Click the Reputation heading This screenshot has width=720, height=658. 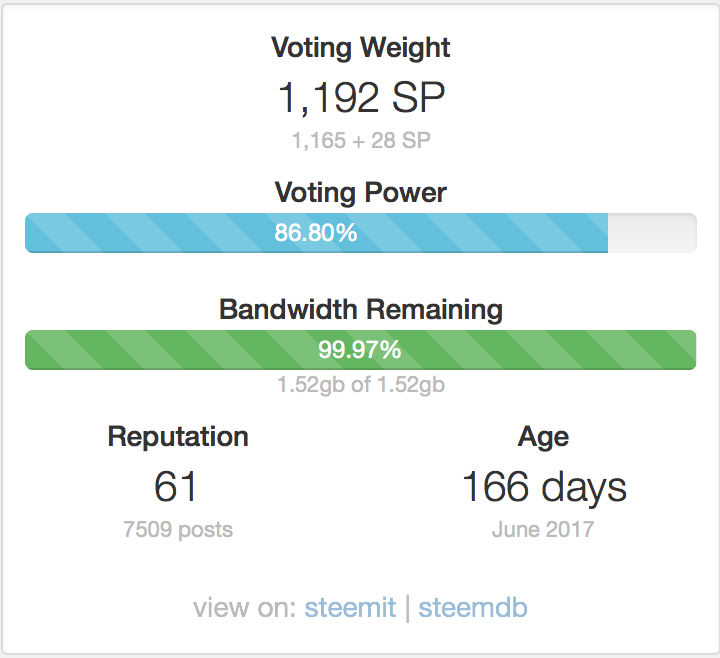point(178,436)
